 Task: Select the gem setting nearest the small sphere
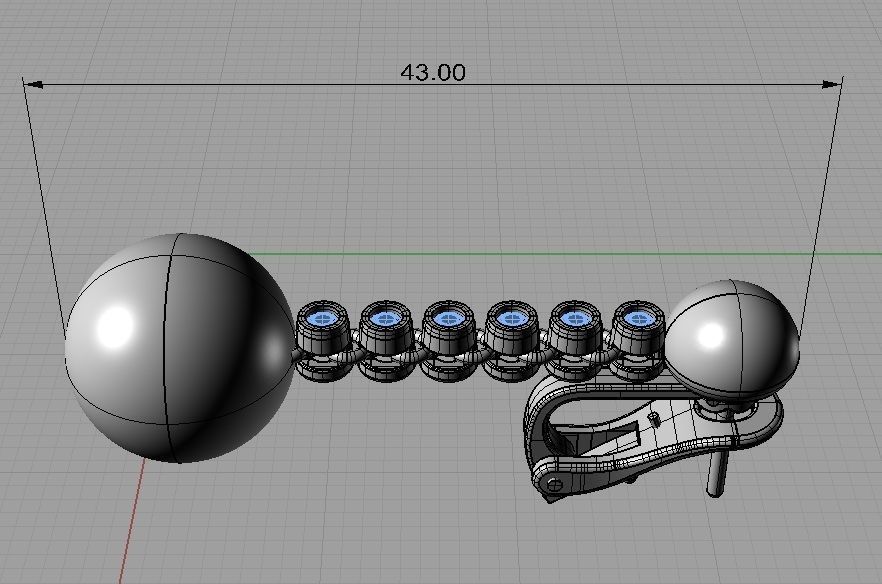pyautogui.click(x=638, y=341)
